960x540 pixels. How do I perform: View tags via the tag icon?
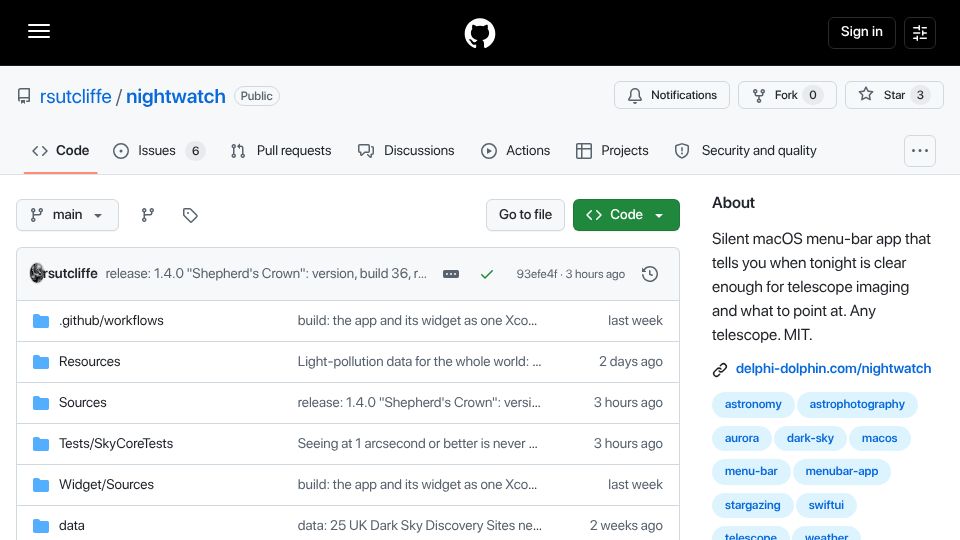point(190,215)
